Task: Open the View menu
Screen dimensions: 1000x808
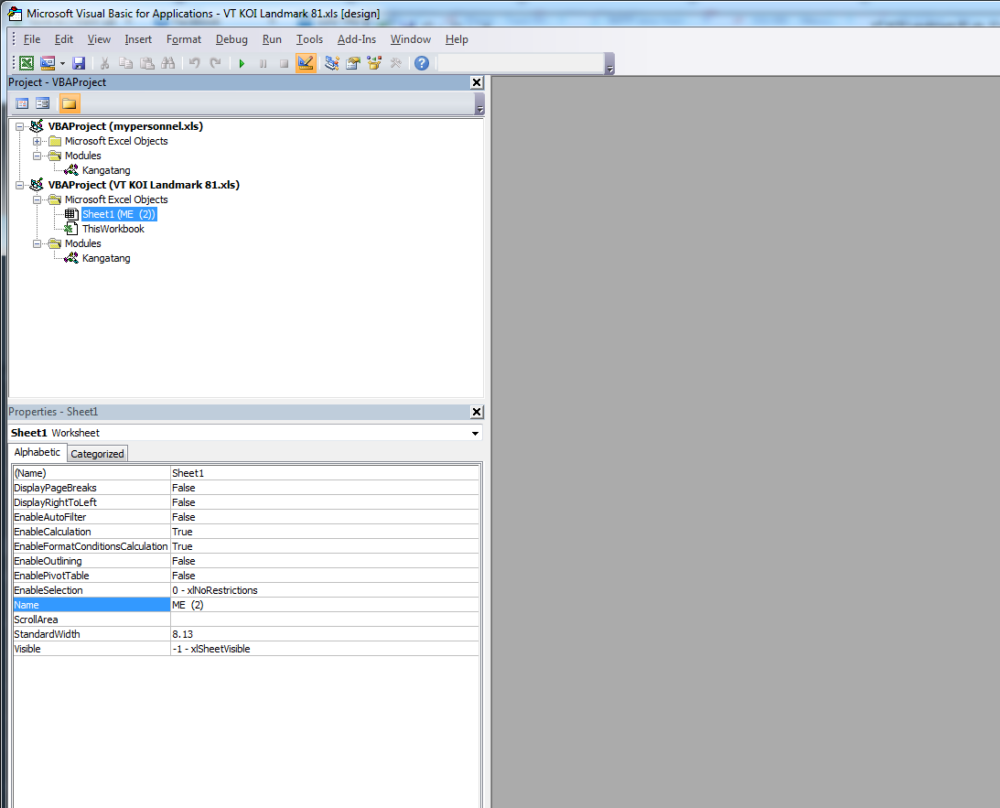Action: coord(99,40)
